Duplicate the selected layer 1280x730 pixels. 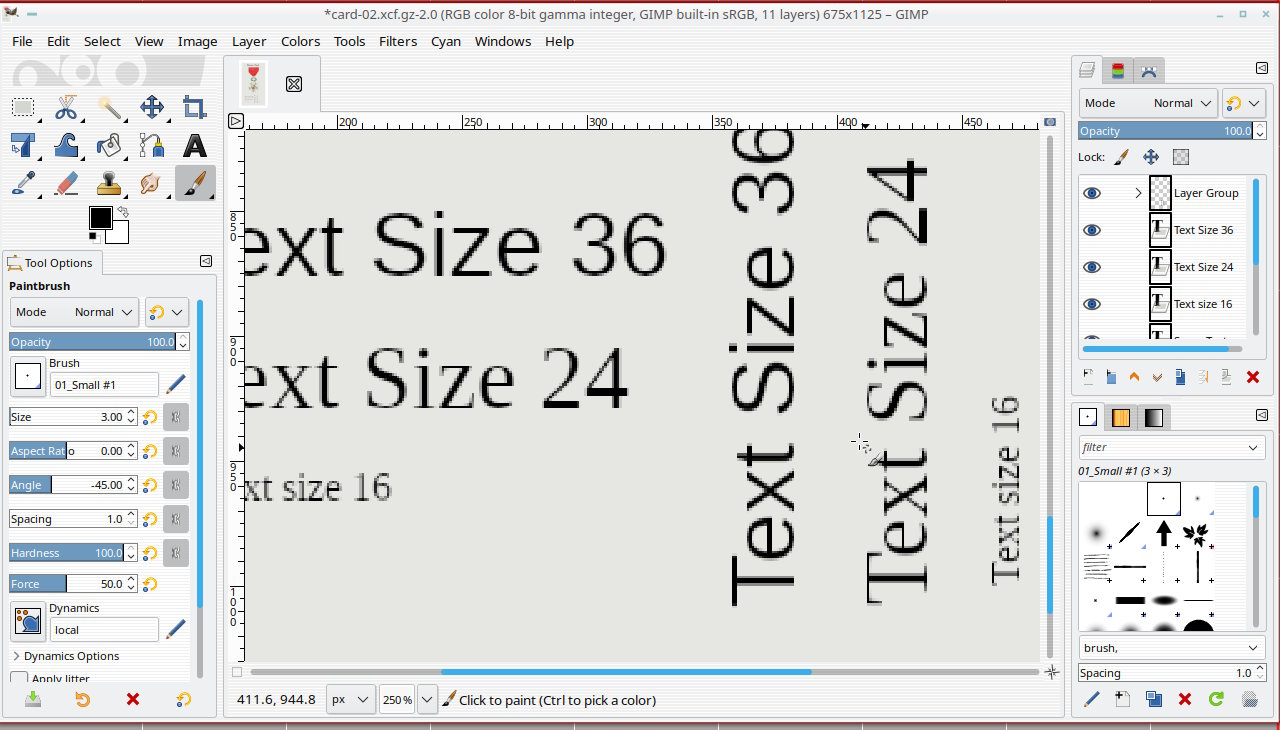coord(1181,377)
